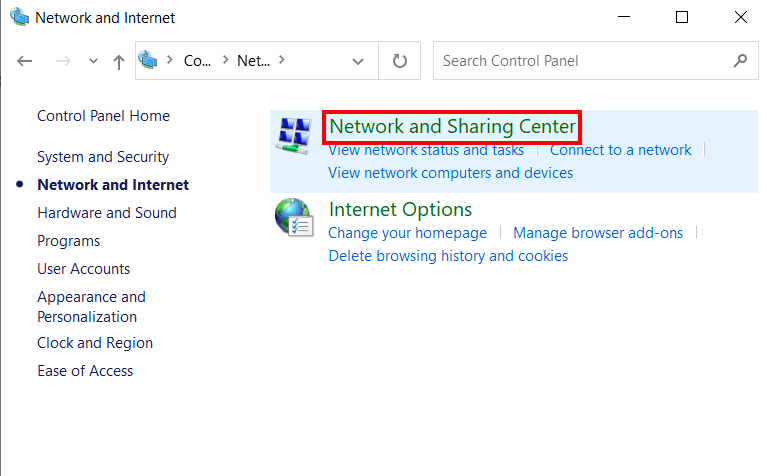Click Change your homepage
Image resolution: width=767 pixels, height=476 pixels.
[407, 233]
